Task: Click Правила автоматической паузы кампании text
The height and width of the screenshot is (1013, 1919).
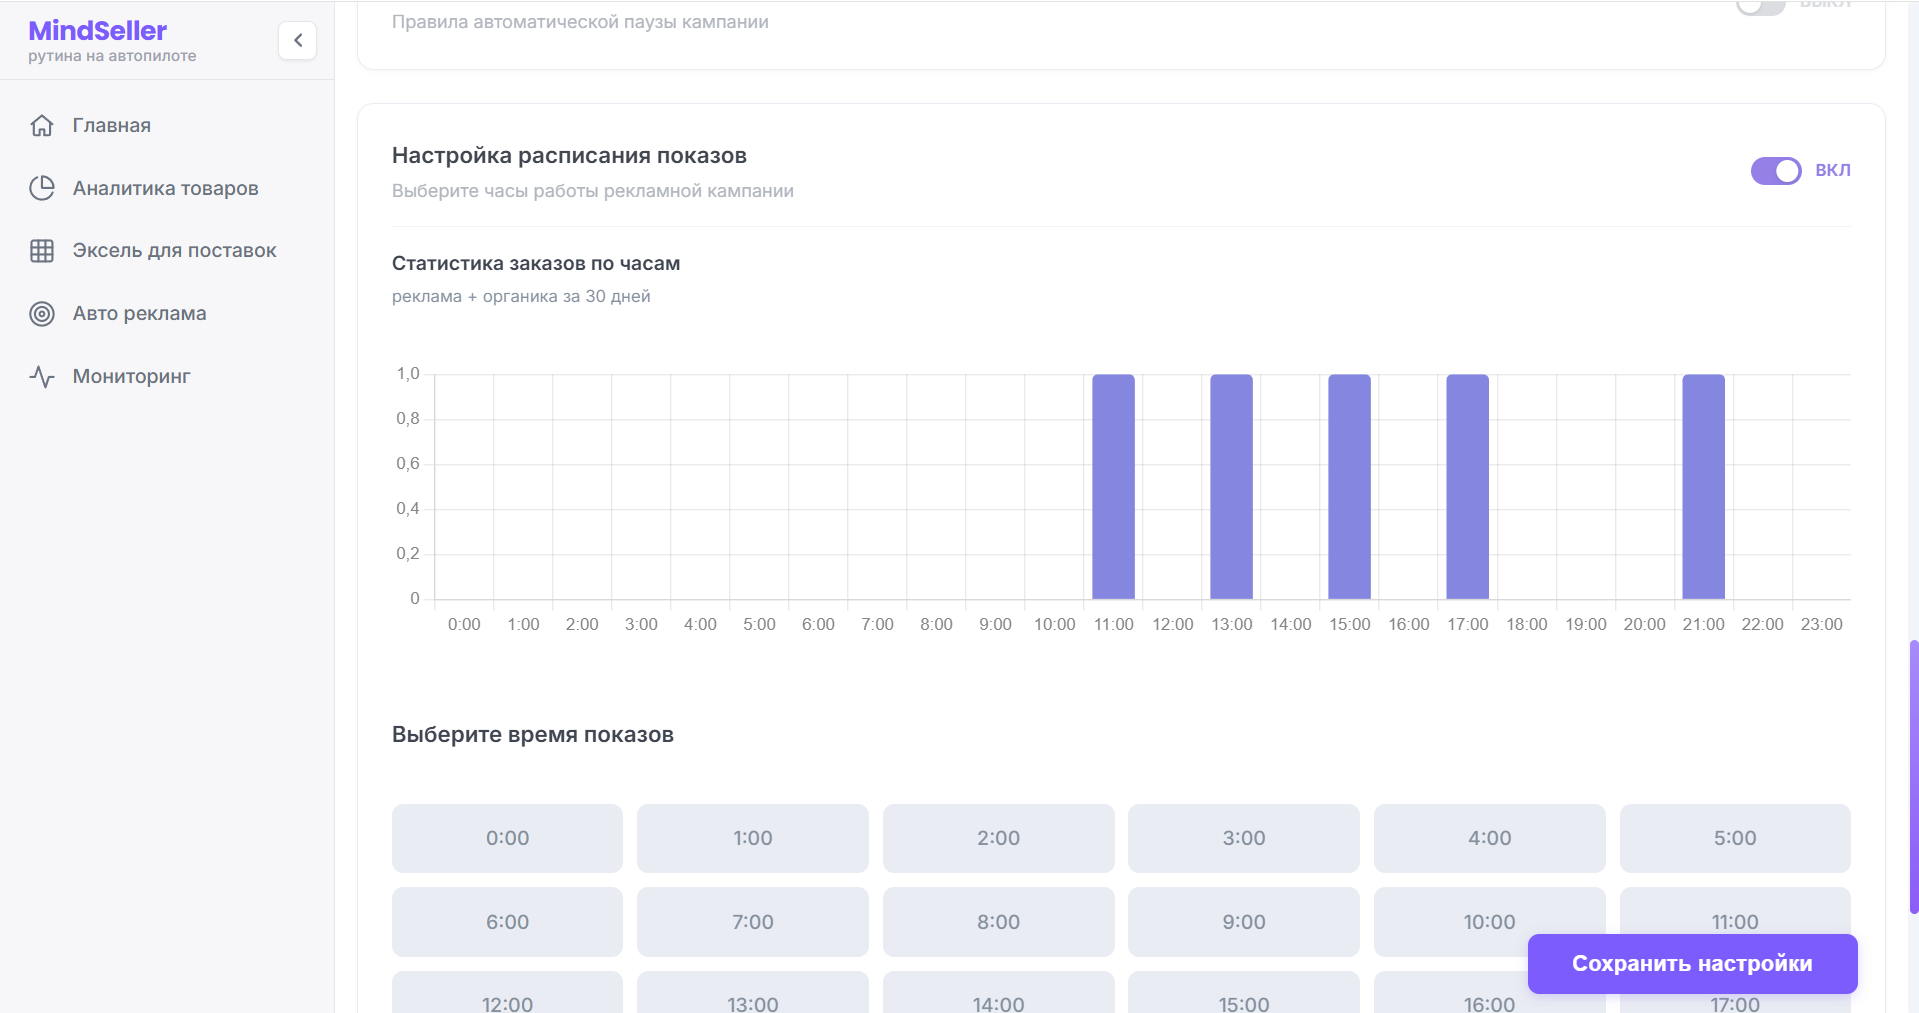Action: pos(580,22)
